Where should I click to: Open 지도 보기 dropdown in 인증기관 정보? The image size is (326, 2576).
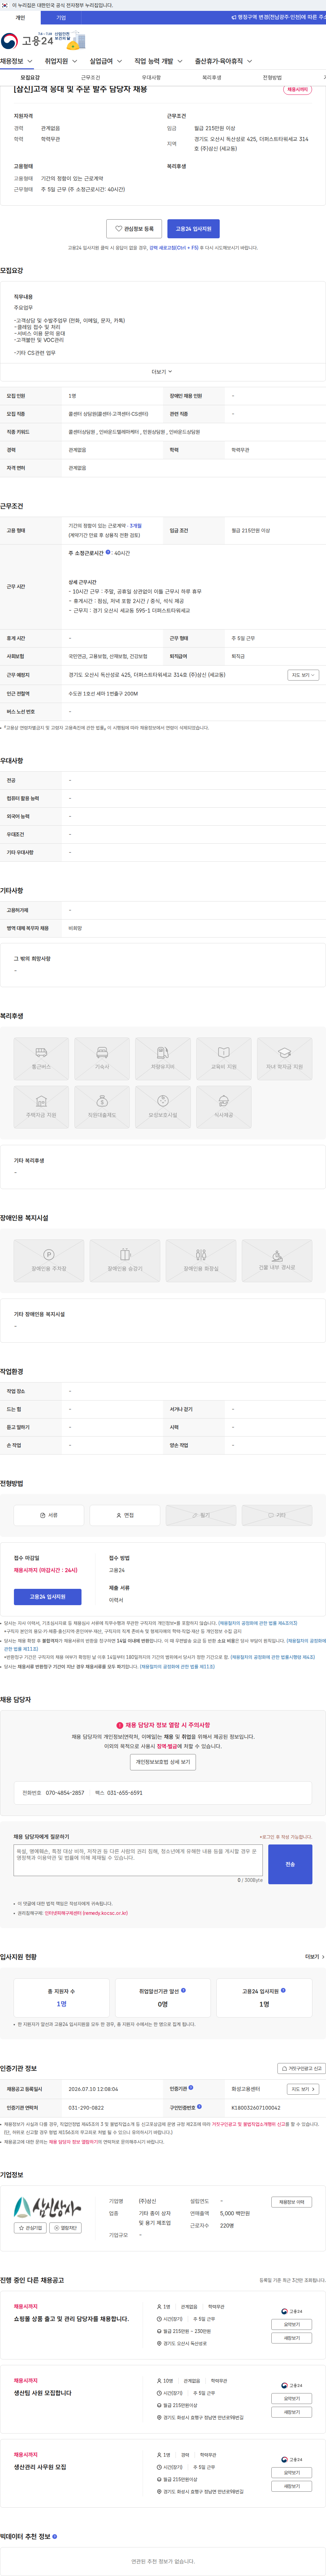click(303, 2089)
